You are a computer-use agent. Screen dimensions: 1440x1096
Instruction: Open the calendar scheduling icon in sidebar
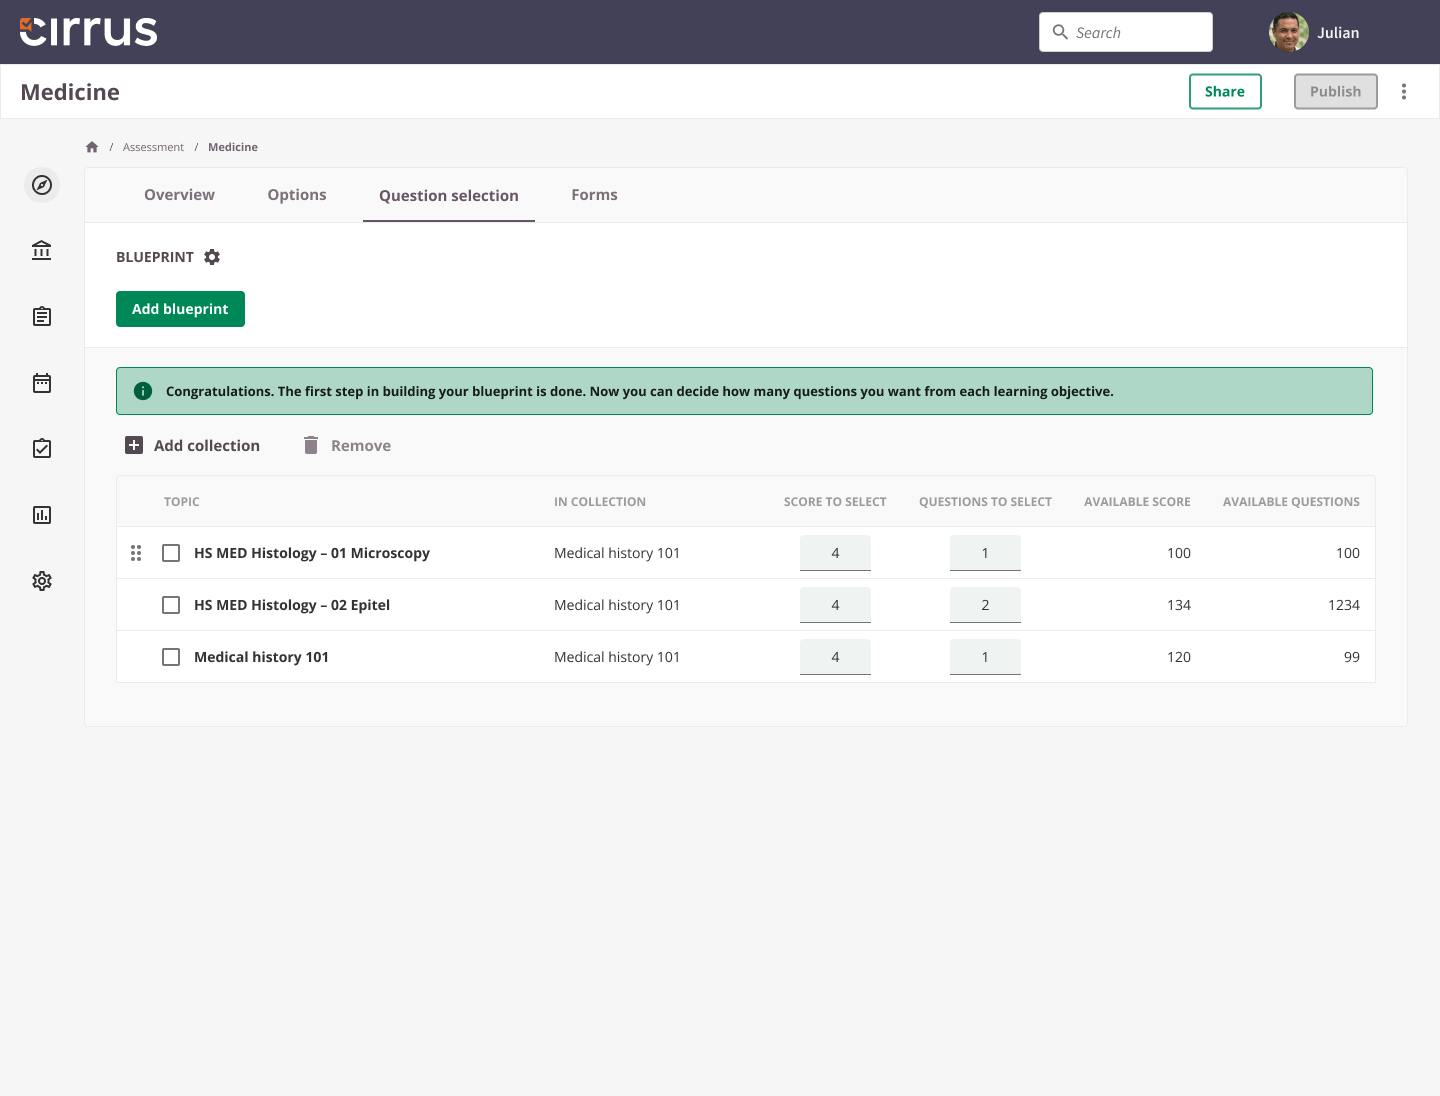click(x=41, y=383)
